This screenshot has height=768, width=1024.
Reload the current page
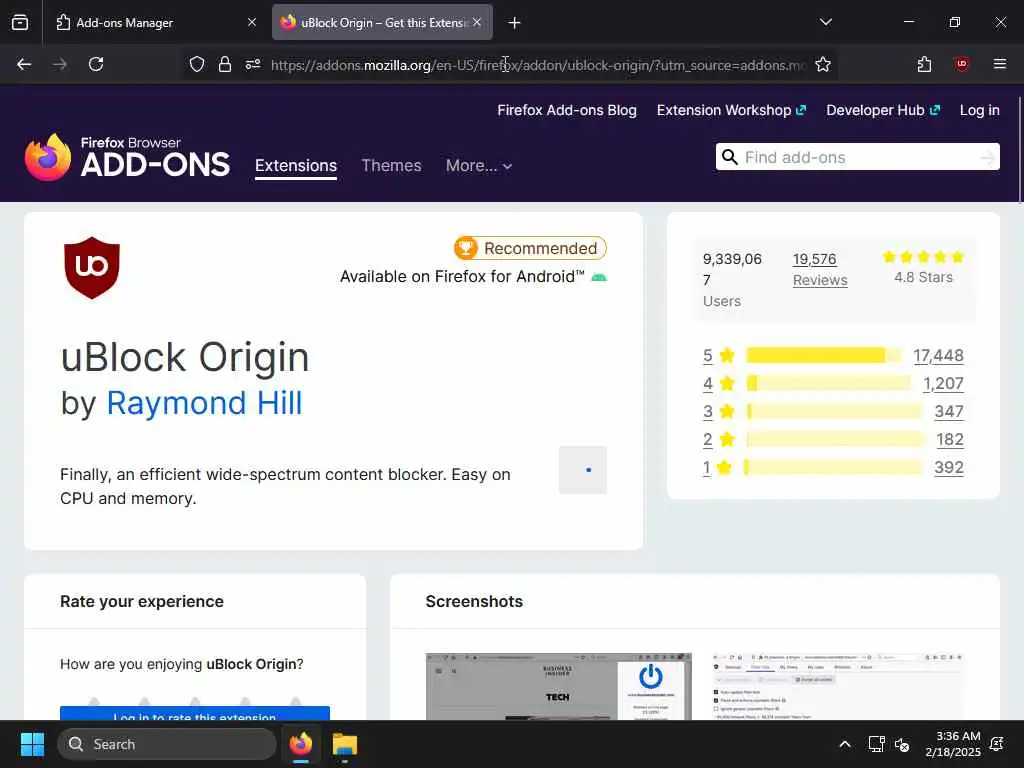pyautogui.click(x=96, y=65)
